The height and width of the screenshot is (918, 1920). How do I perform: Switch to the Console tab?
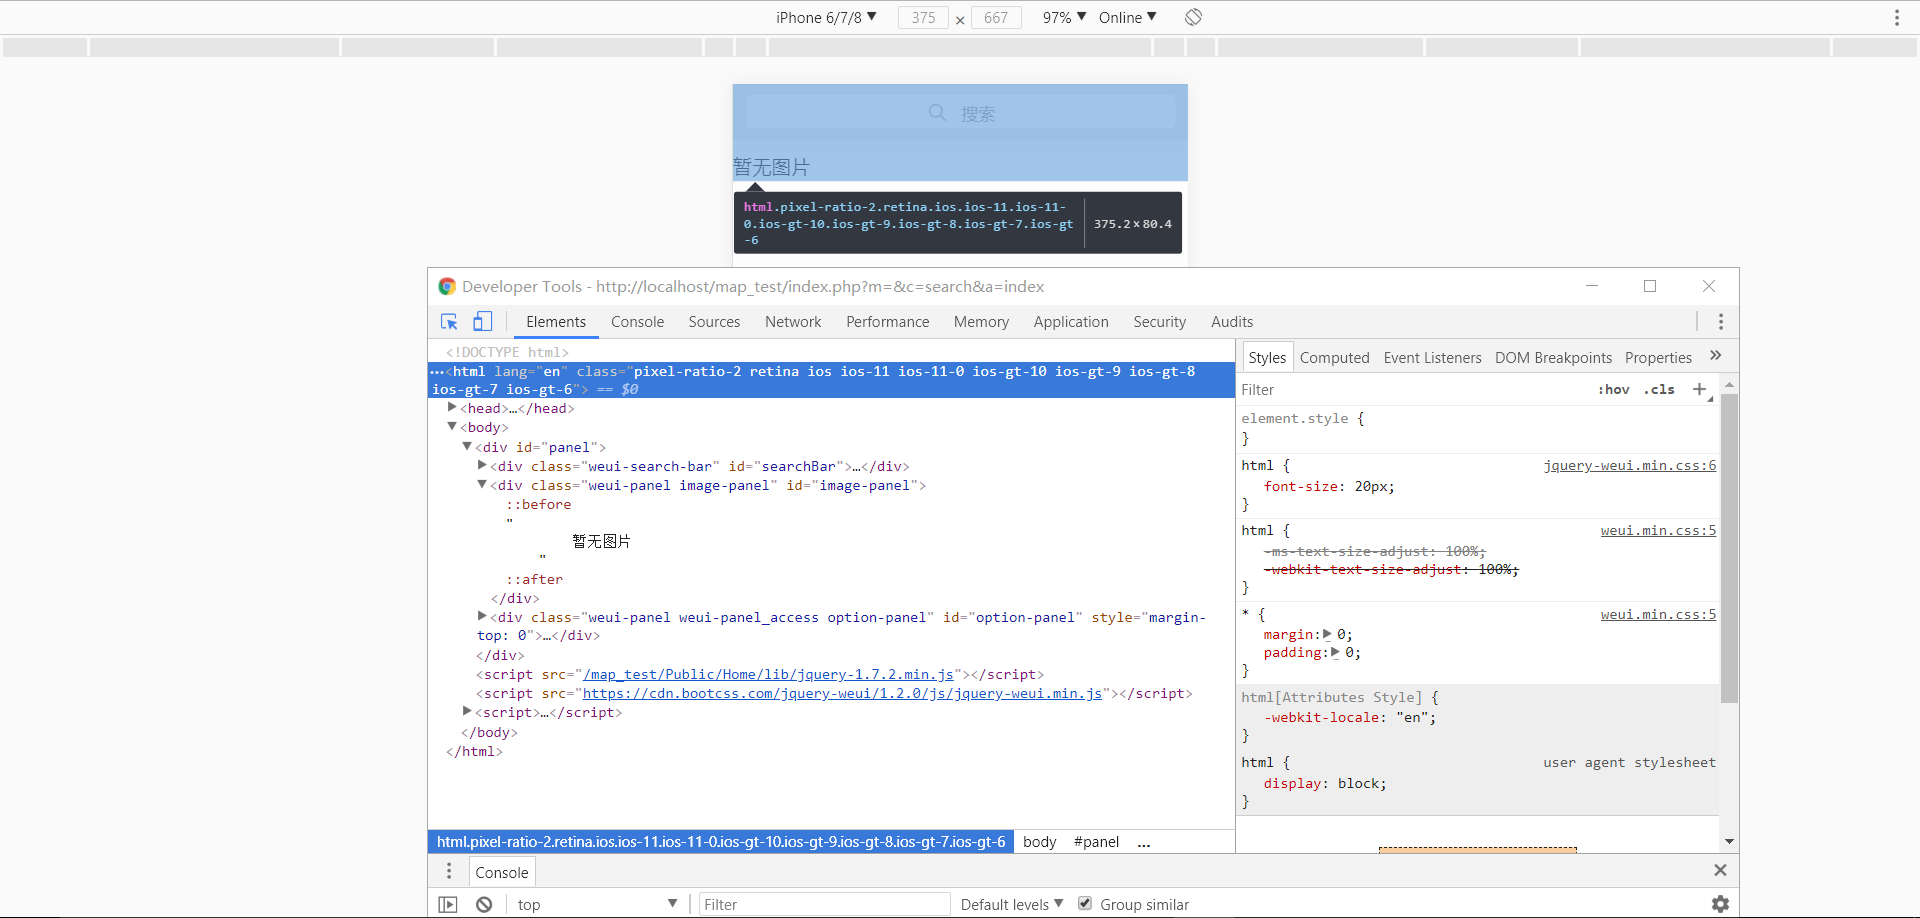637,322
